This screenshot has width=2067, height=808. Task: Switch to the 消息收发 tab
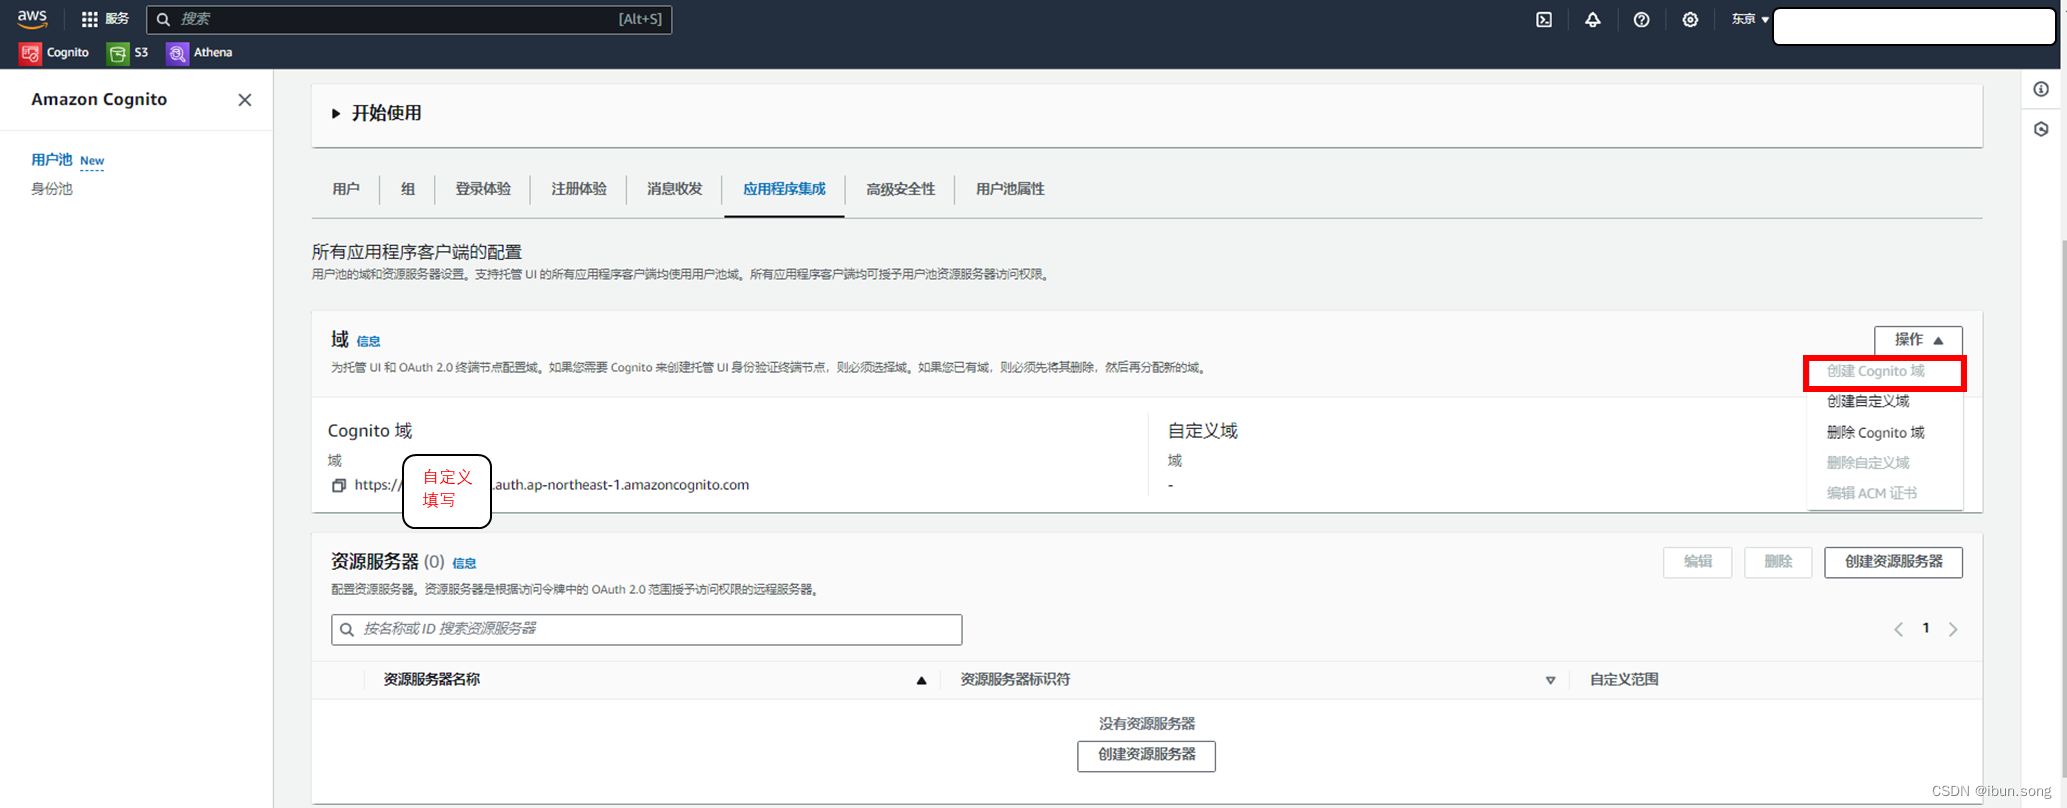point(675,189)
